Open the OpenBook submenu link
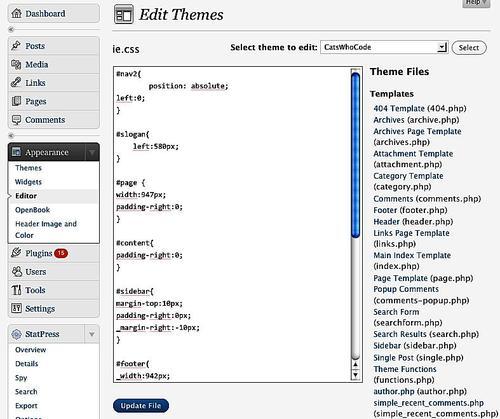This screenshot has height=419, width=500. [x=32, y=210]
